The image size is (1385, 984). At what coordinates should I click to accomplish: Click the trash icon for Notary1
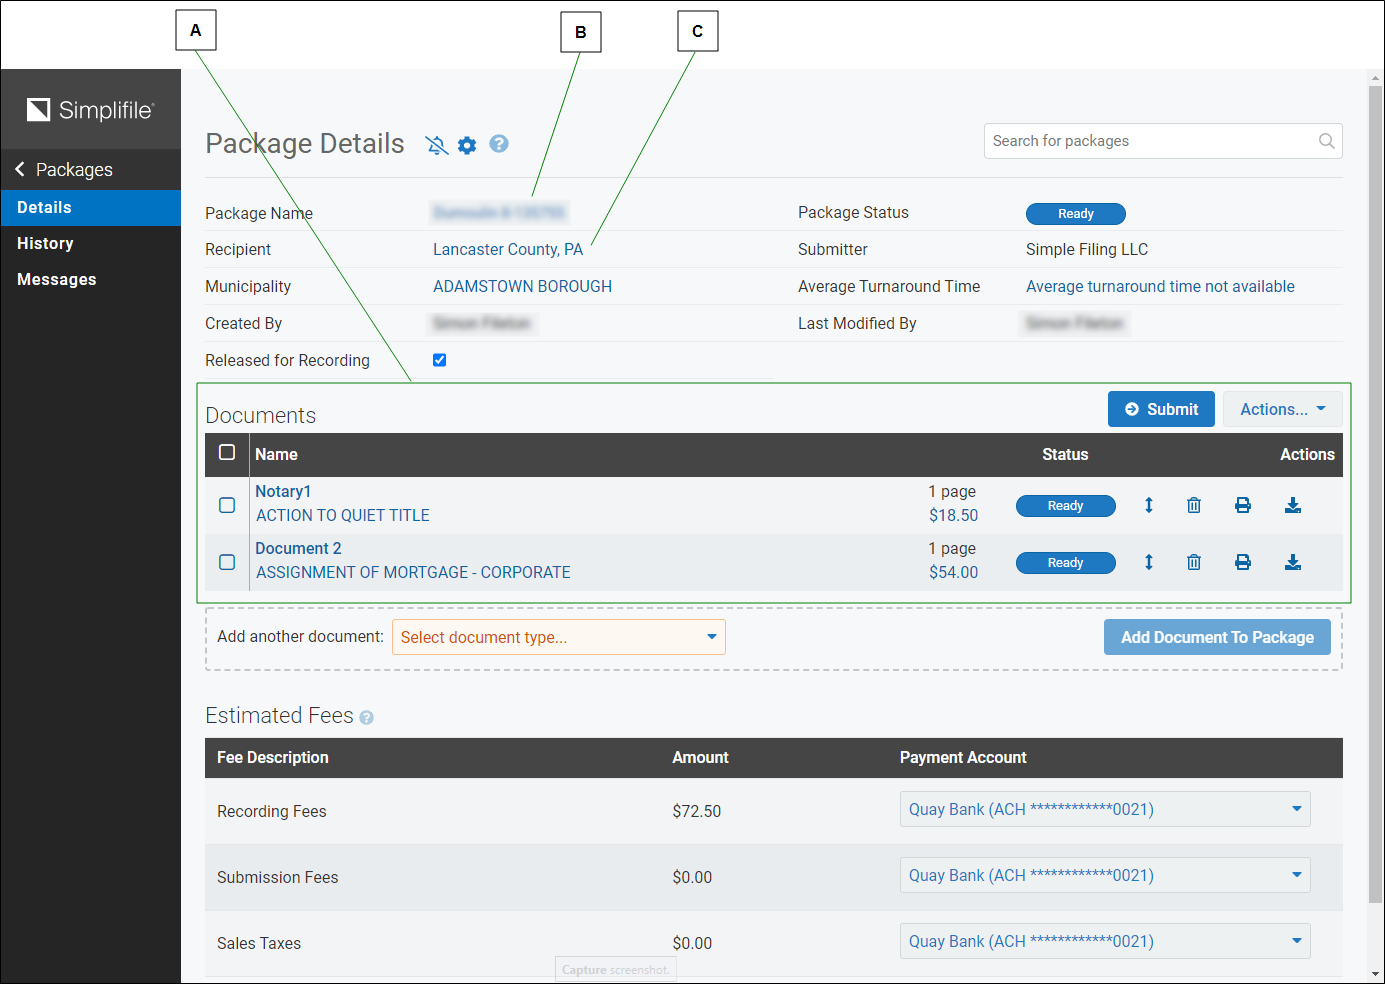pyautogui.click(x=1193, y=506)
